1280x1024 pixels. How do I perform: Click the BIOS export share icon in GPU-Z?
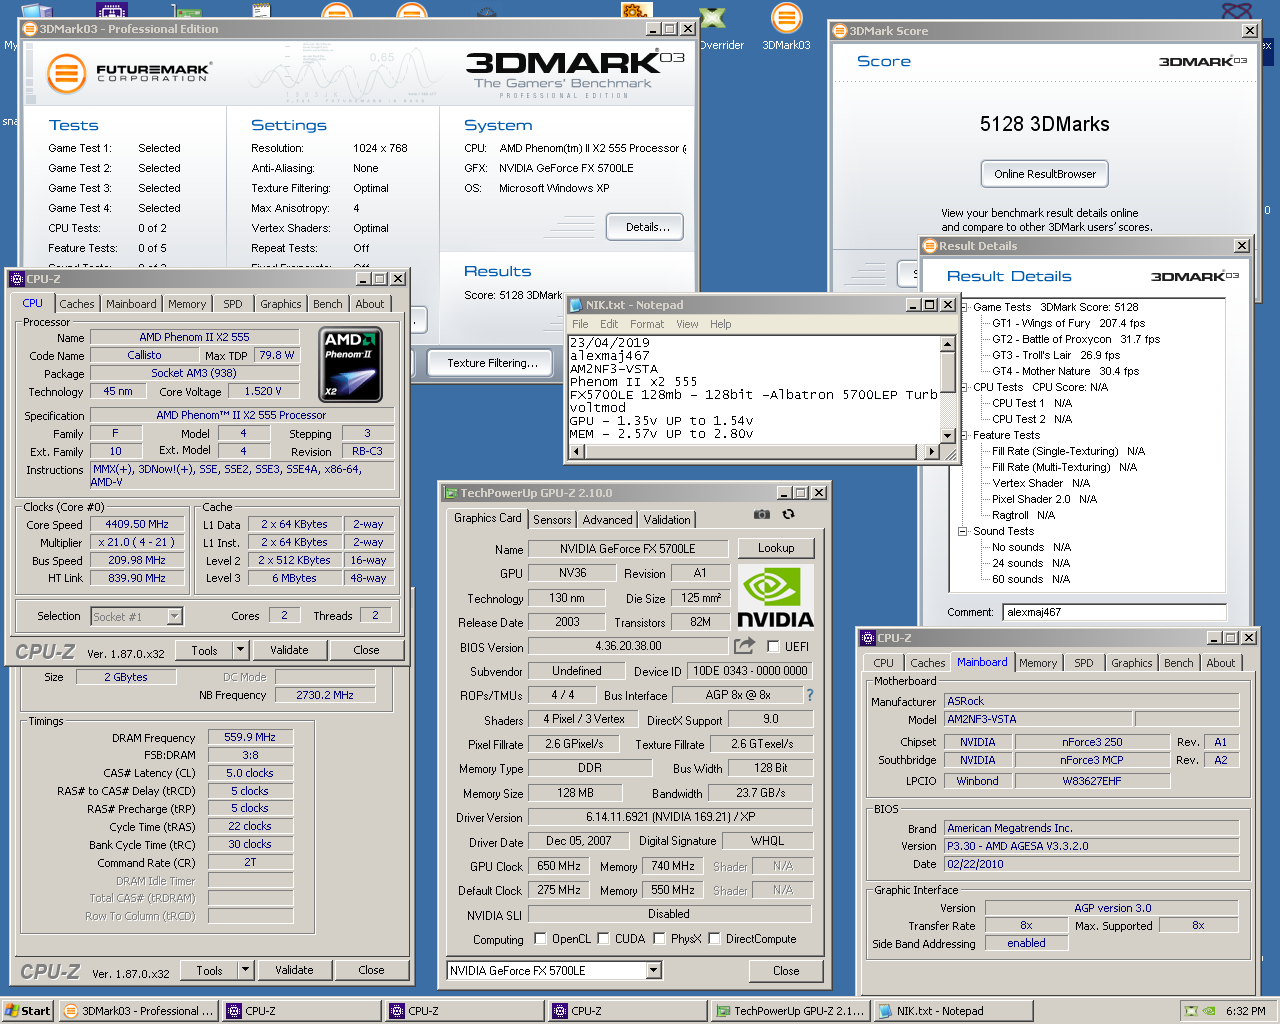(744, 646)
